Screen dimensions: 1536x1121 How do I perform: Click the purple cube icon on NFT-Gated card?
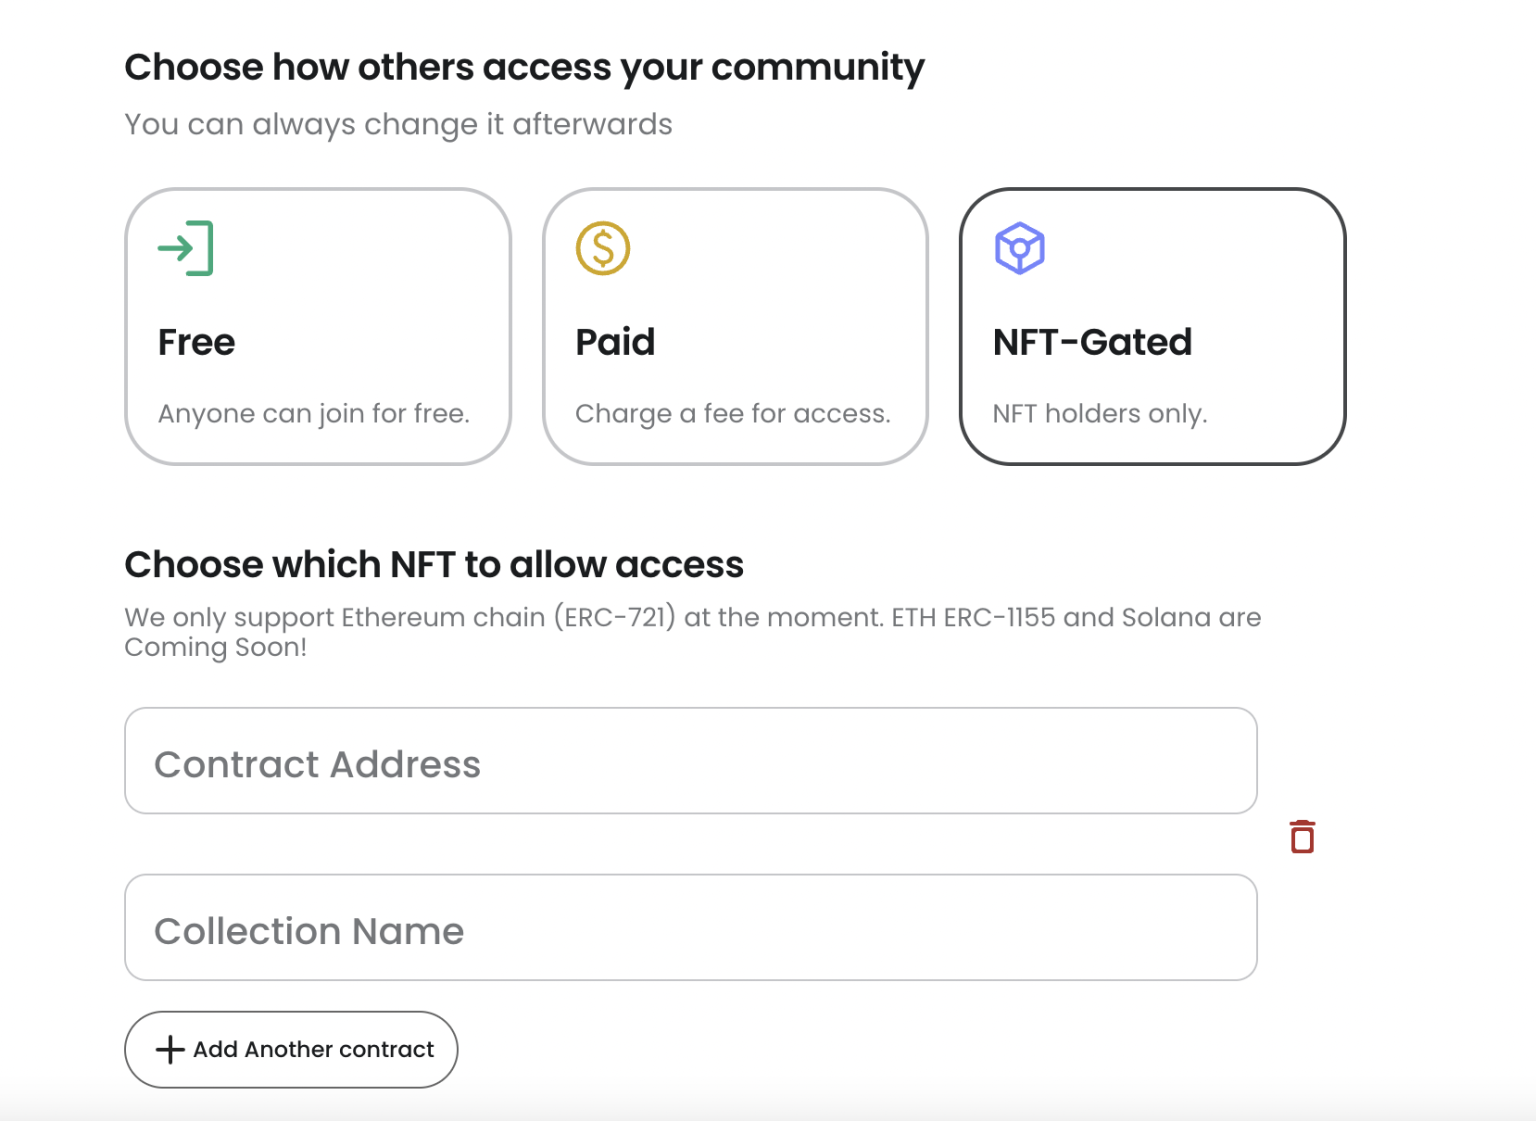(1021, 249)
